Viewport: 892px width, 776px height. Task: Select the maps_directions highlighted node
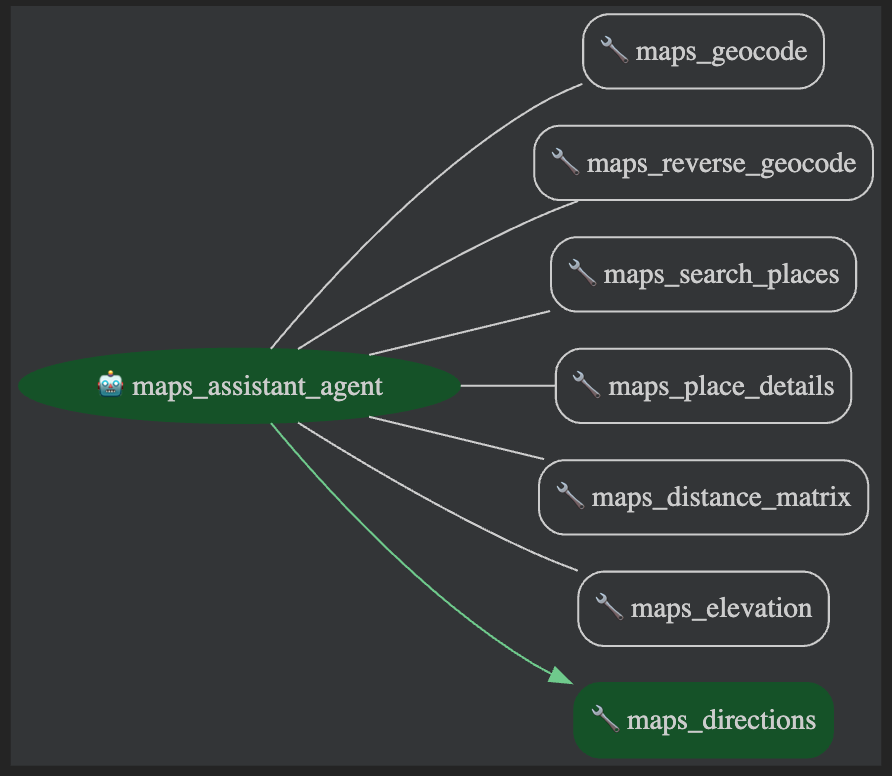coord(703,720)
